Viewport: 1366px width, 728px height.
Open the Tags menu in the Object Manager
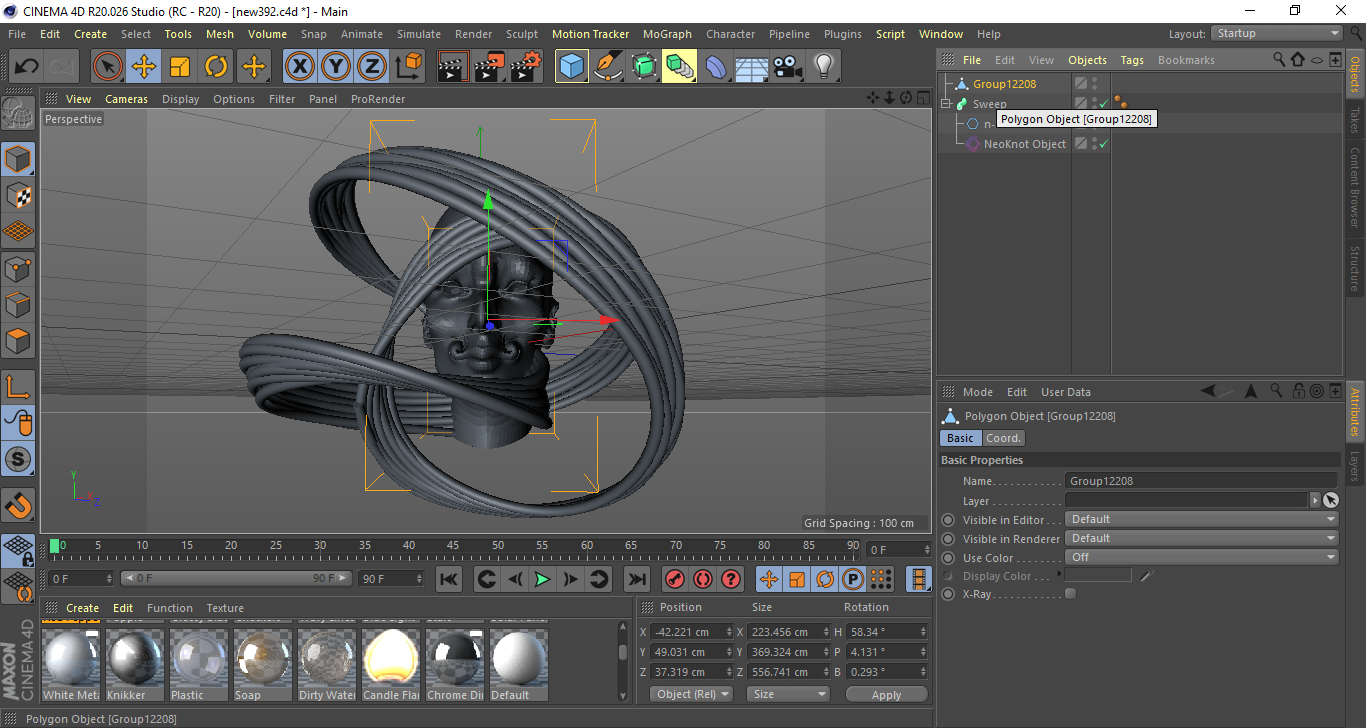(x=1132, y=60)
